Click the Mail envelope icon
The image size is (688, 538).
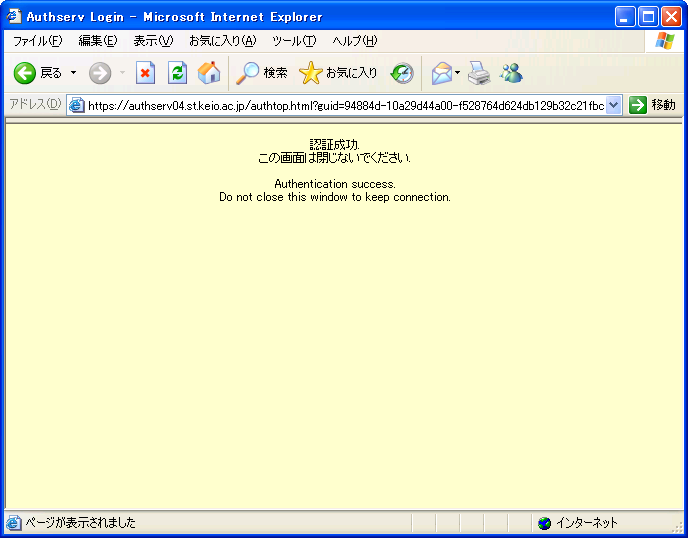click(x=441, y=73)
